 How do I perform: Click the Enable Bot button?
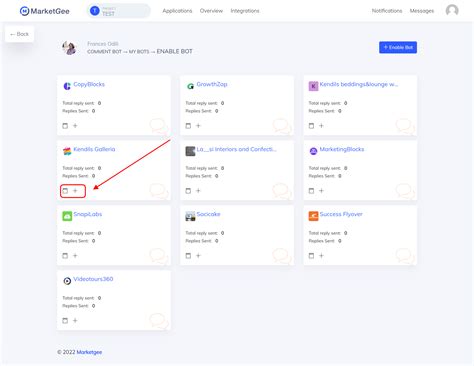pyautogui.click(x=398, y=47)
